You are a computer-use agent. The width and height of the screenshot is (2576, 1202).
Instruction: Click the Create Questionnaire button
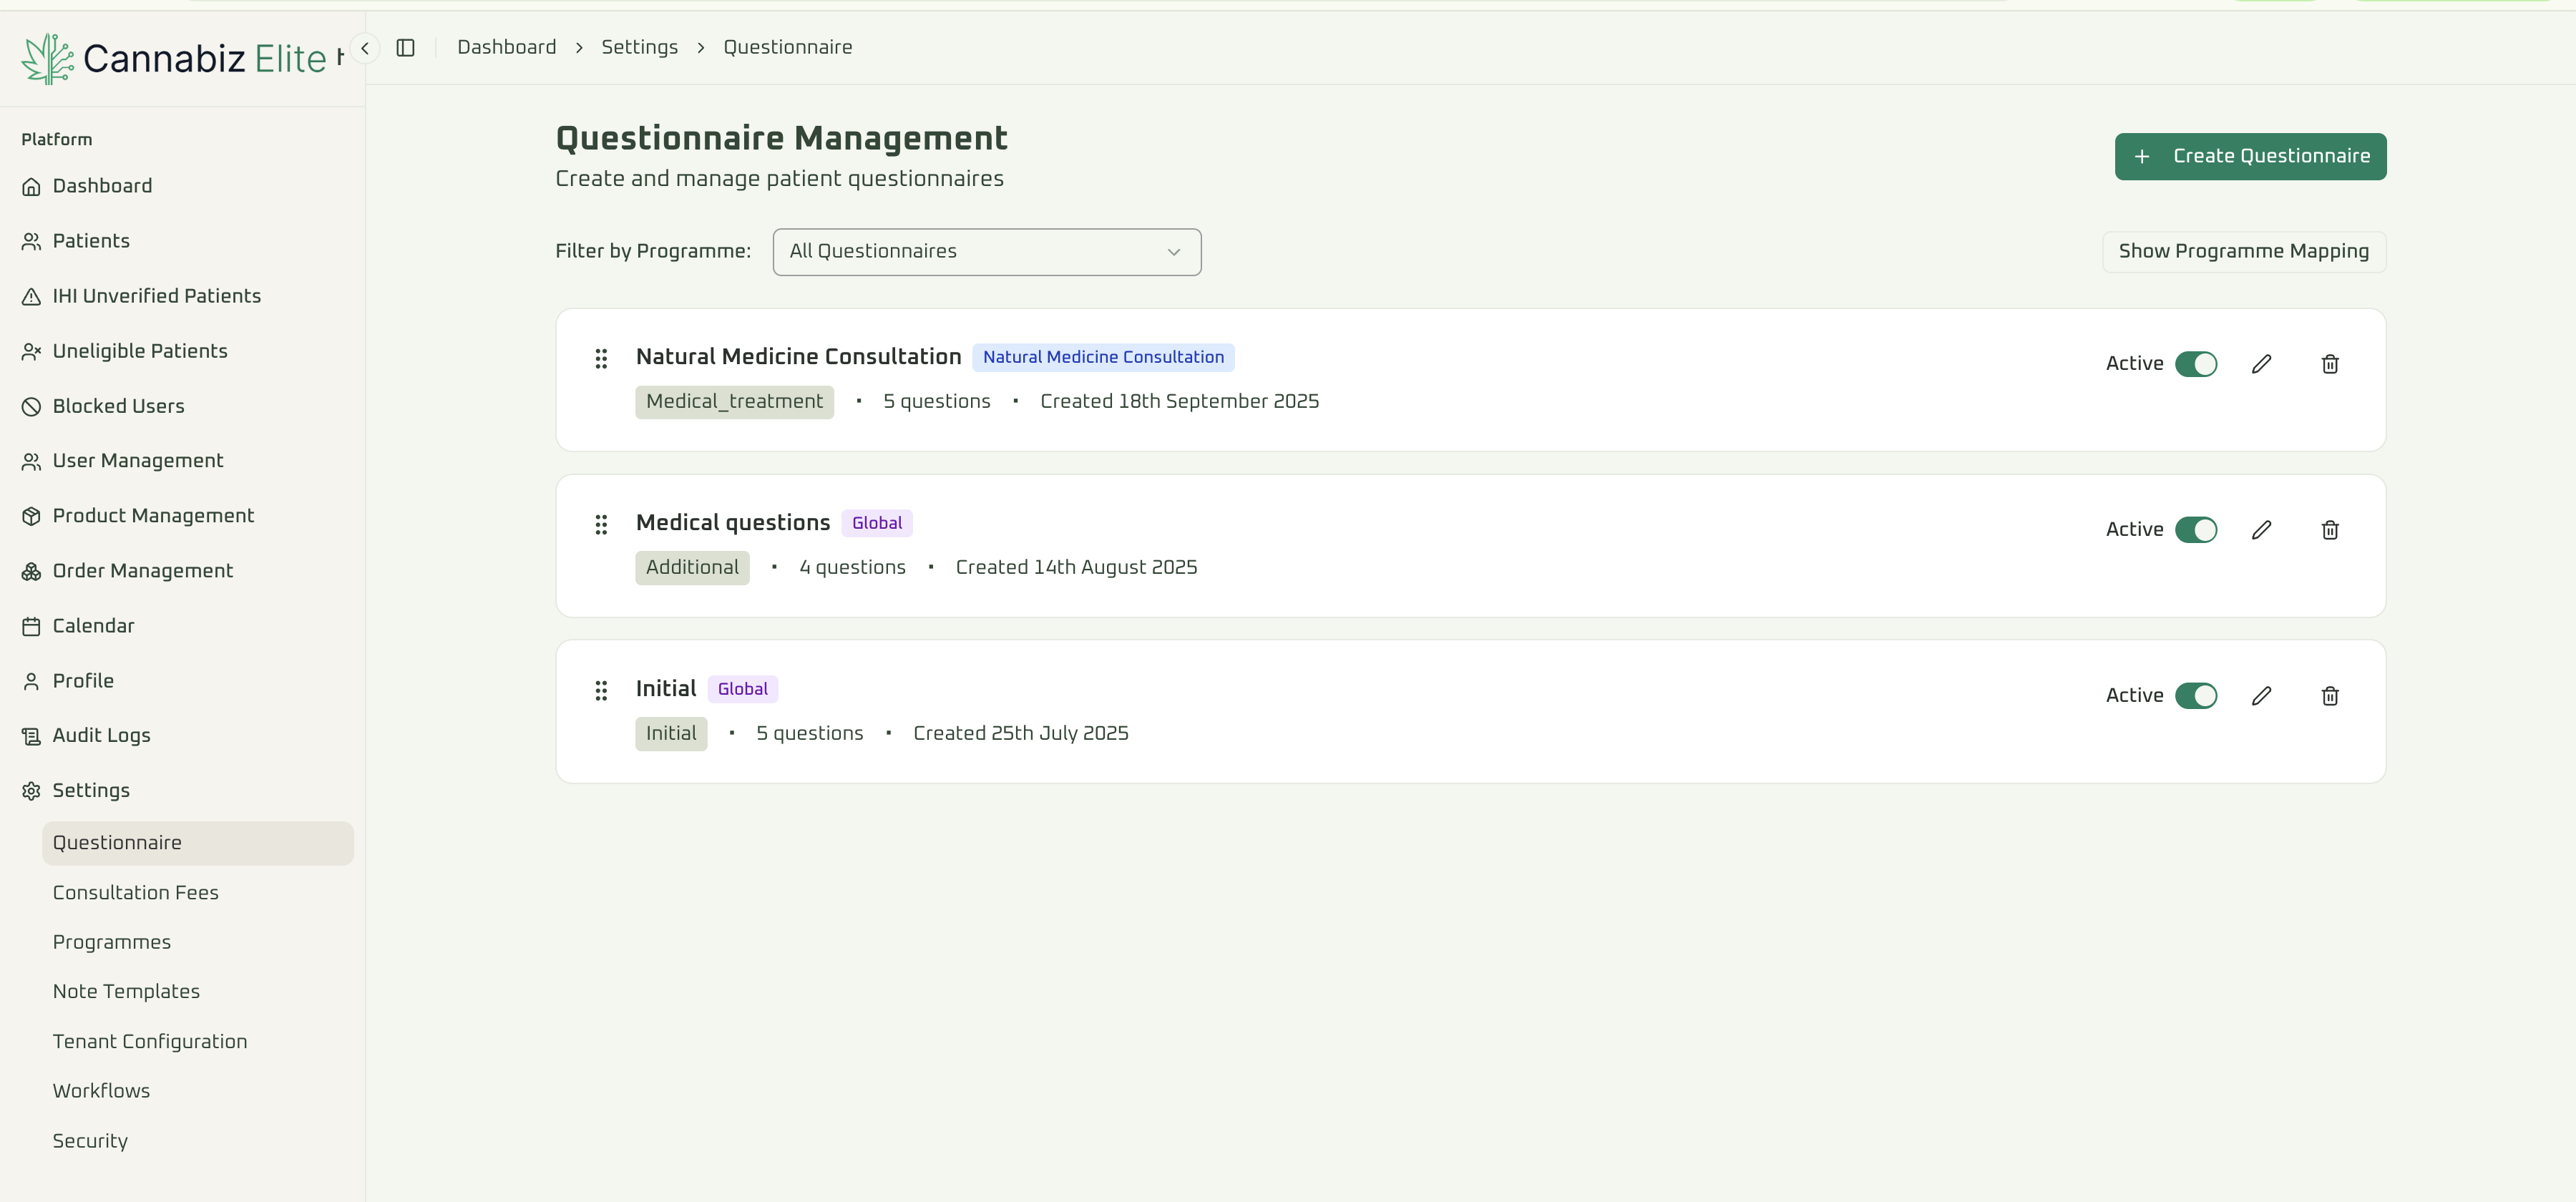(2250, 156)
